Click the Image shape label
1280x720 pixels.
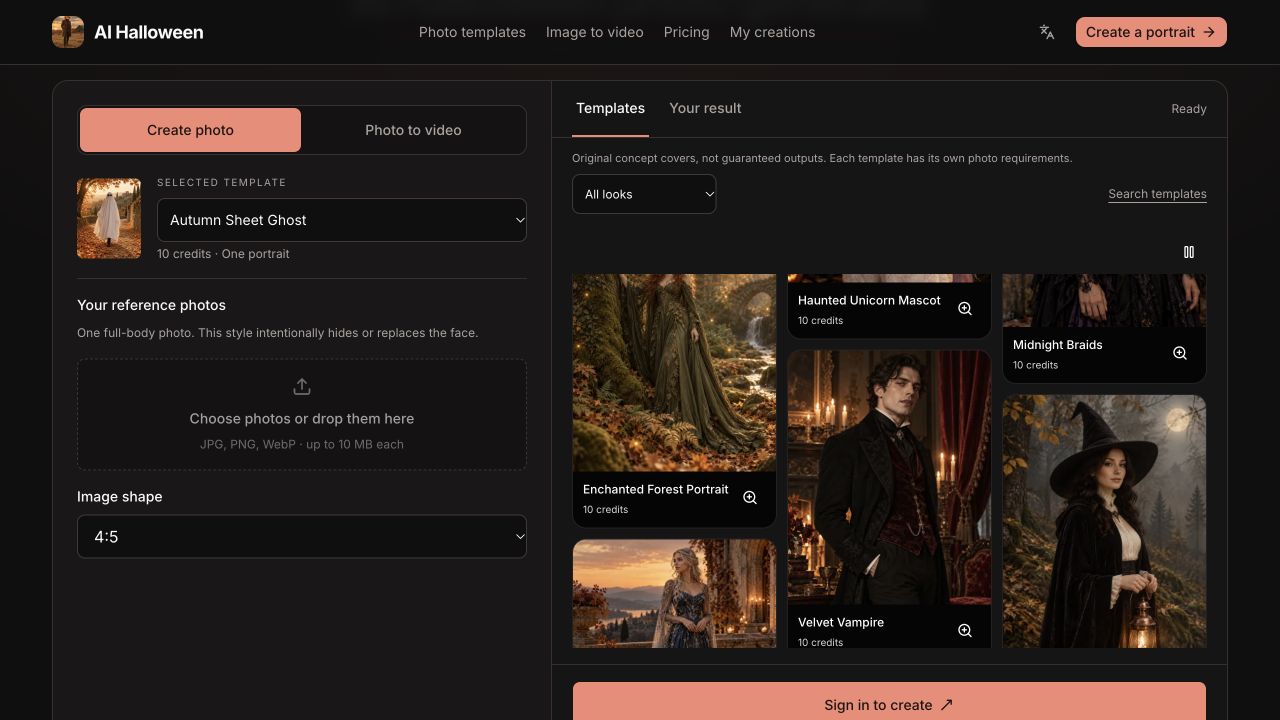tap(119, 497)
